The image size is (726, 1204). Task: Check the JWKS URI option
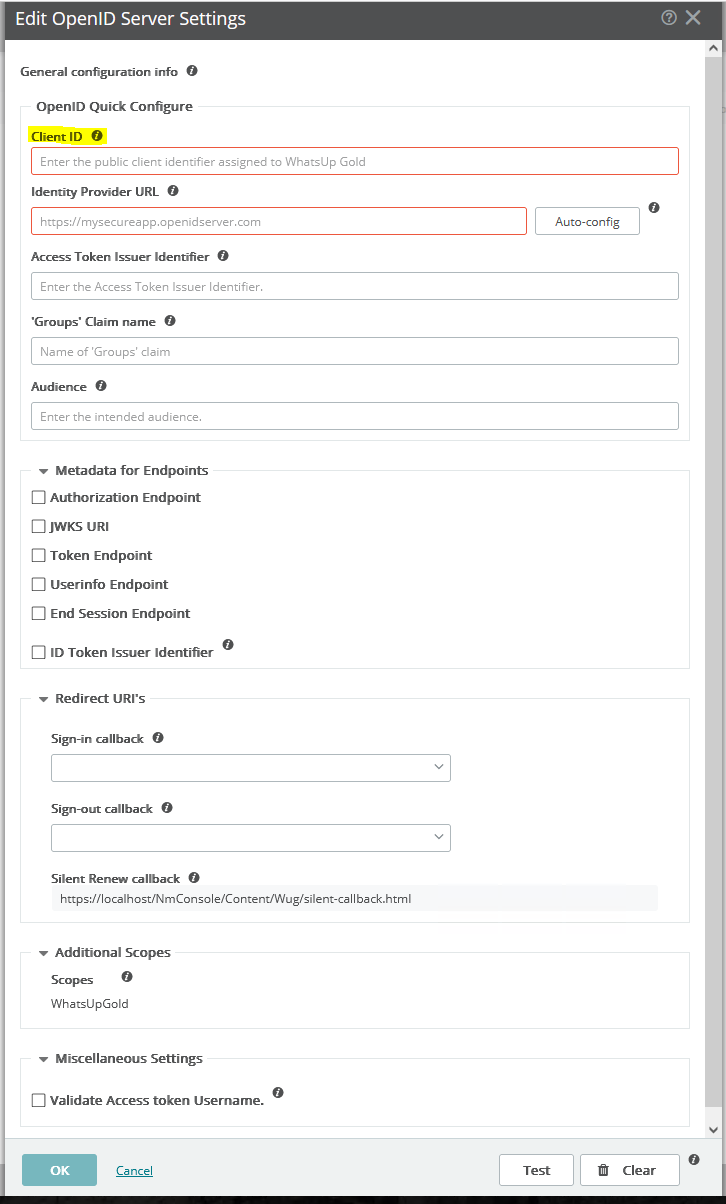click(x=38, y=526)
